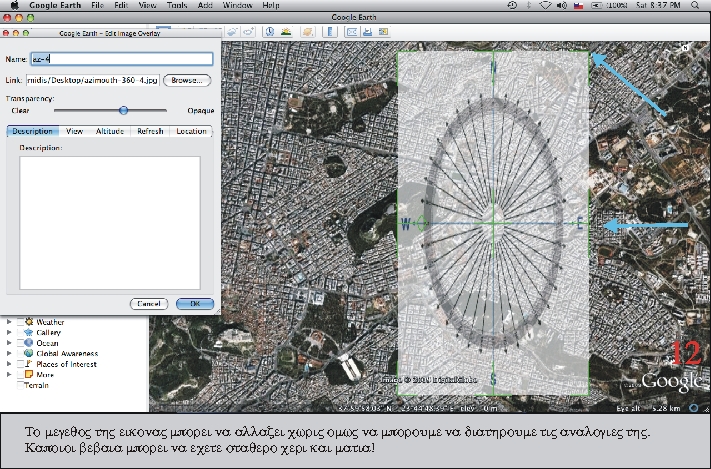The height and width of the screenshot is (469, 711).
Task: Switch to the View tab
Action: tap(74, 131)
